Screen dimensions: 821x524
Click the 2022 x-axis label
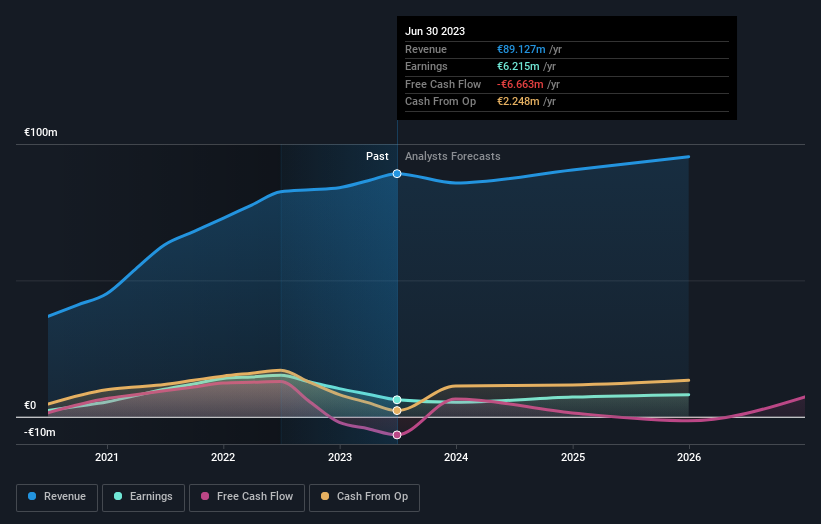click(223, 458)
